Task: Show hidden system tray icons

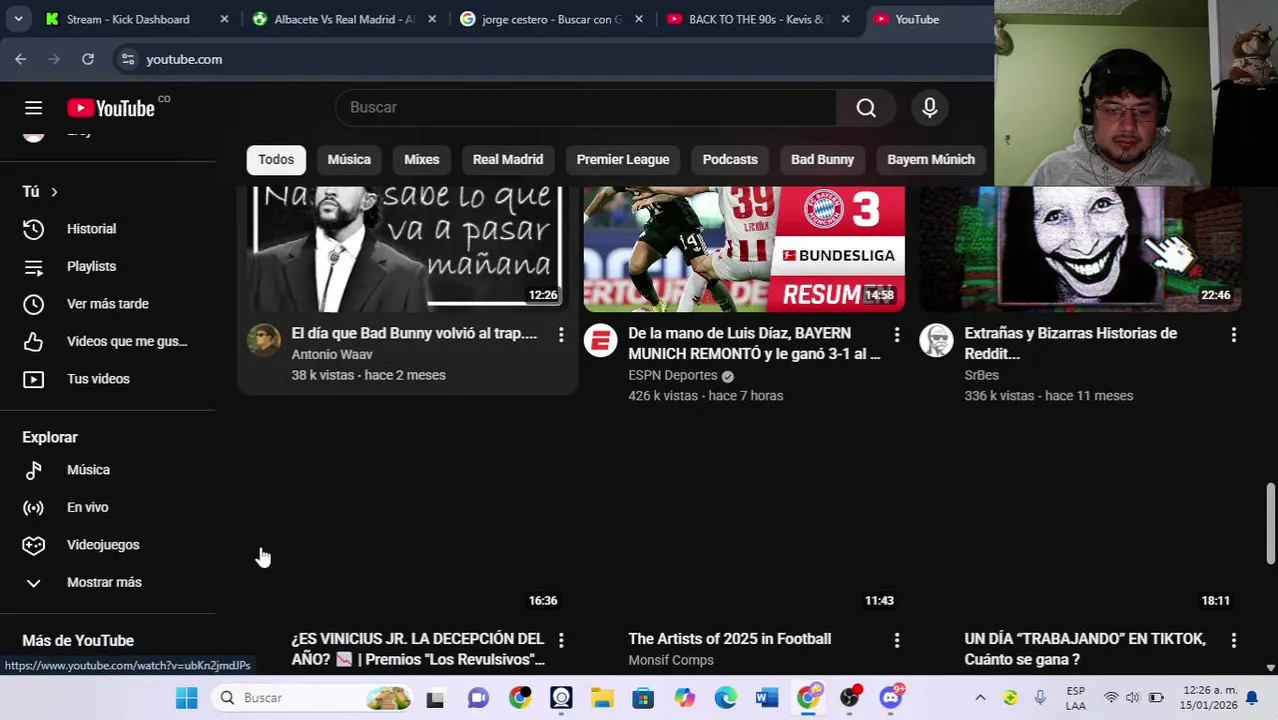Action: pos(980,698)
